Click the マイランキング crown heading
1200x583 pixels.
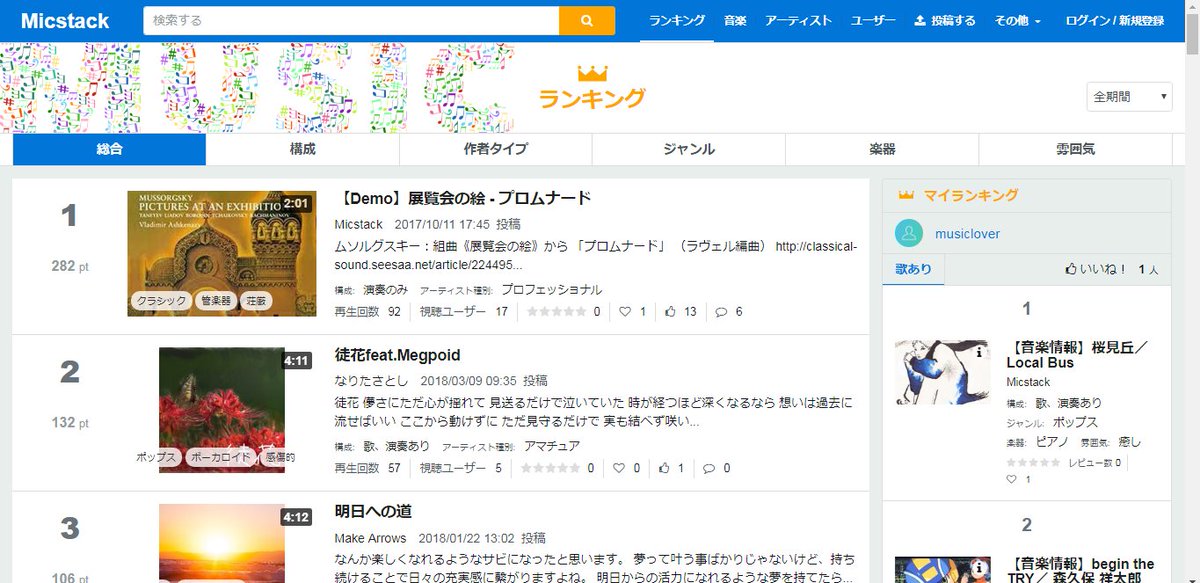(959, 195)
